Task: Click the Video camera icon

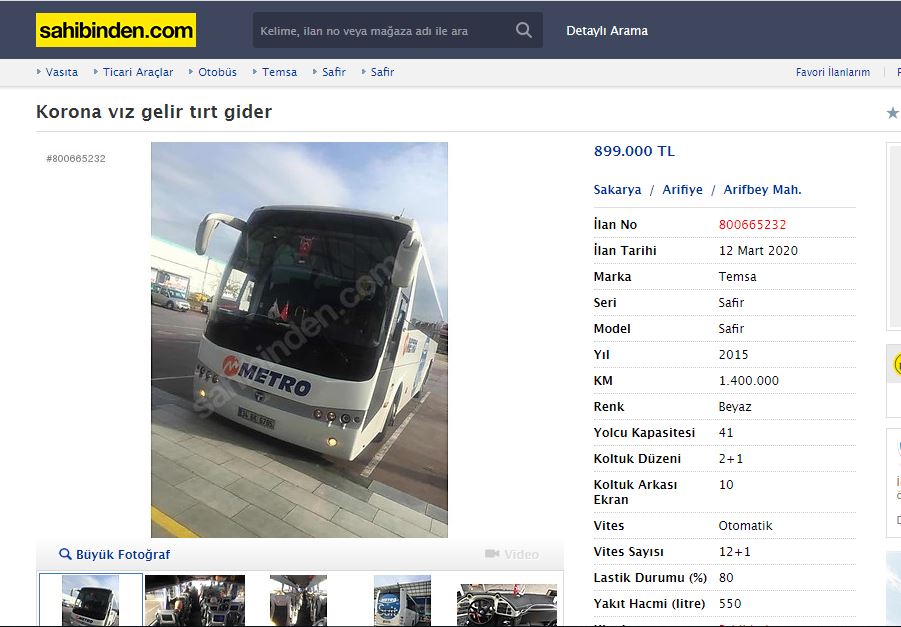Action: (492, 553)
